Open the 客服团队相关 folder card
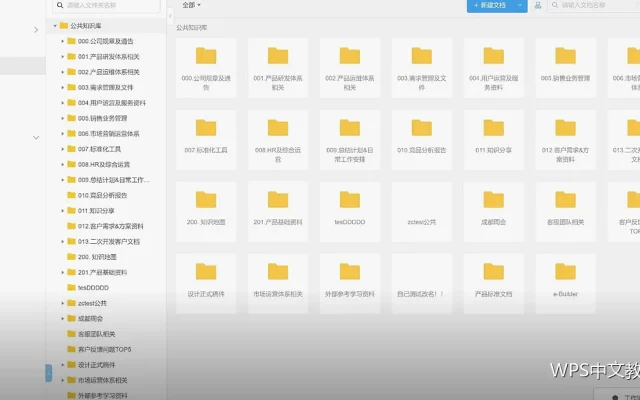640x400 pixels. pos(566,212)
